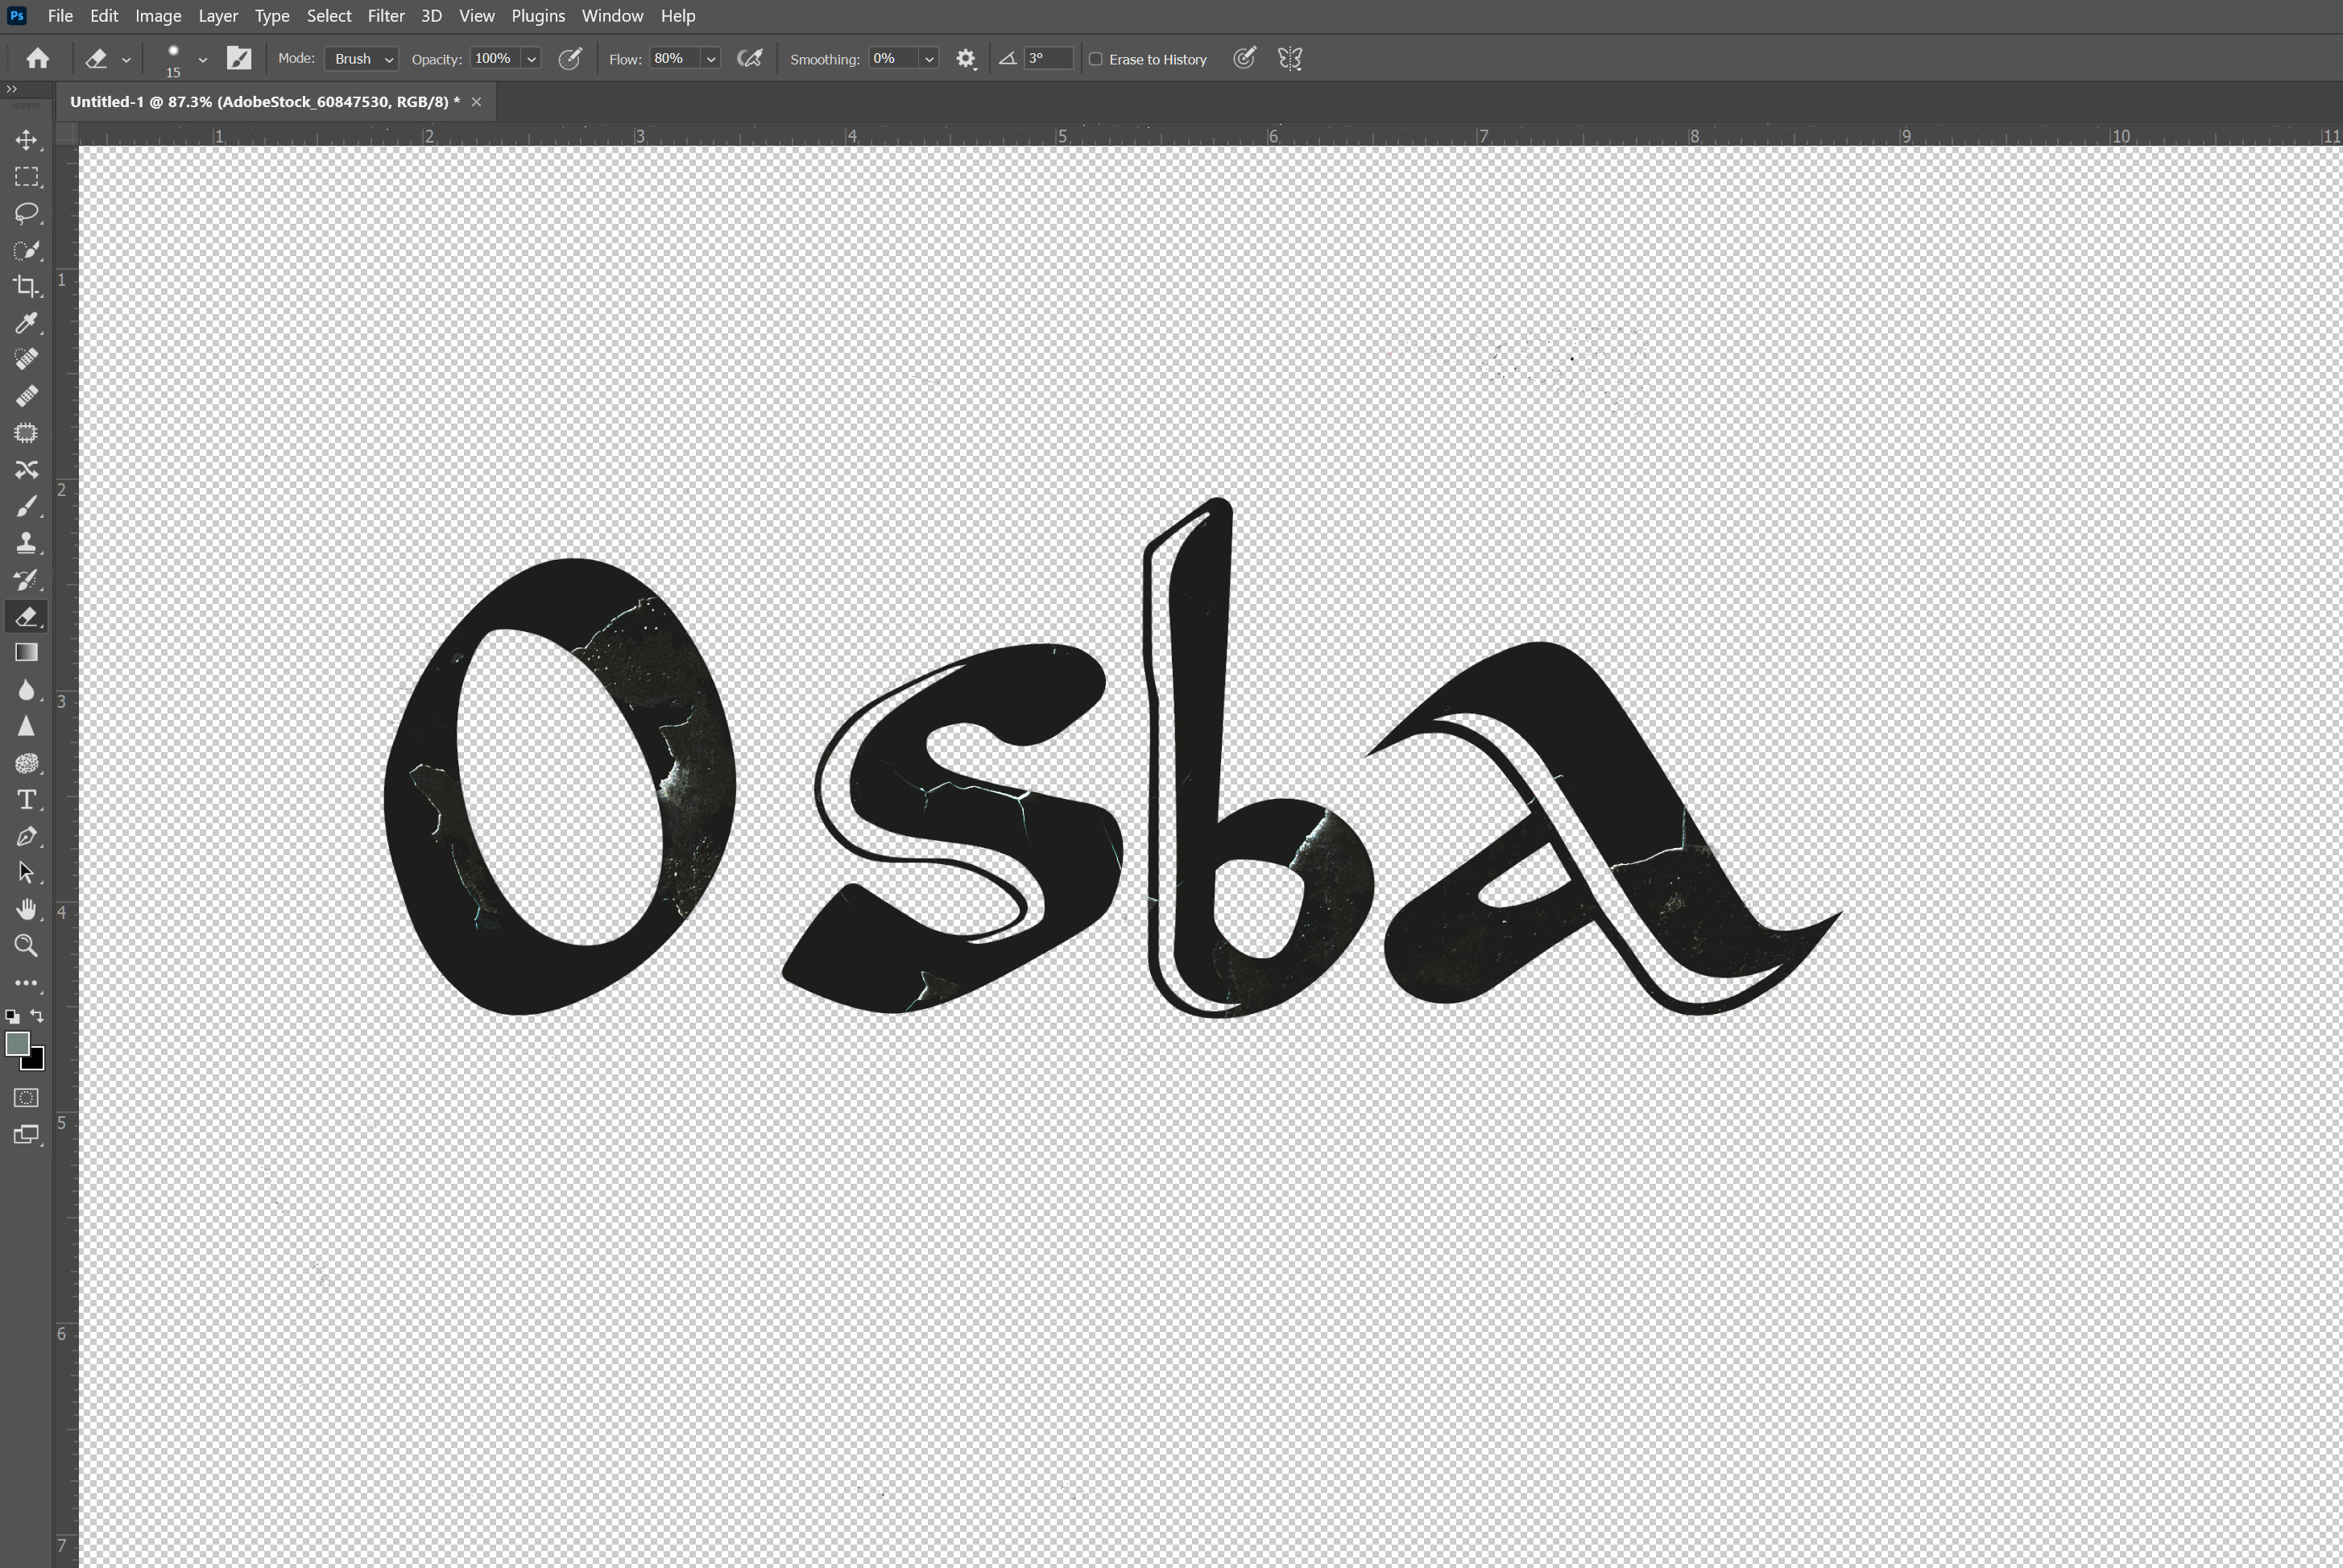
Task: Select the Gradient tool
Action: click(26, 653)
